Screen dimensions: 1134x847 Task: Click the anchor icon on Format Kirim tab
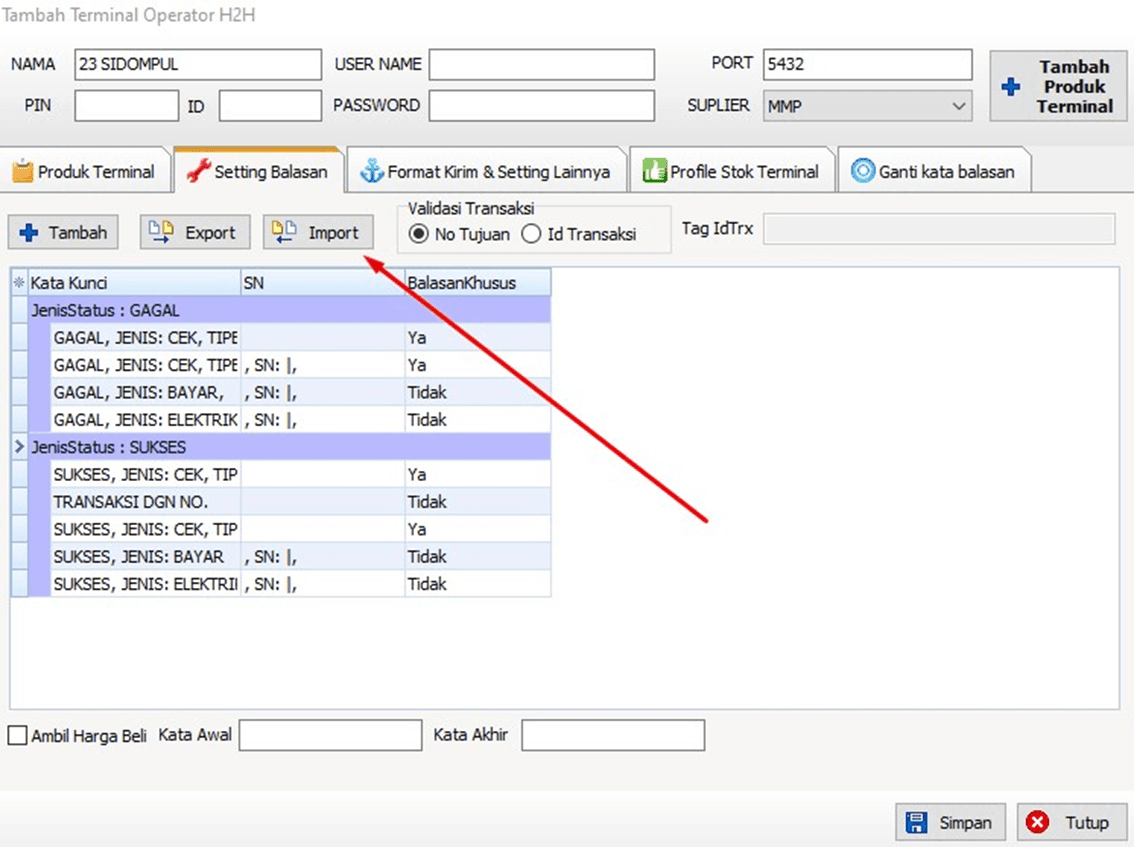372,171
